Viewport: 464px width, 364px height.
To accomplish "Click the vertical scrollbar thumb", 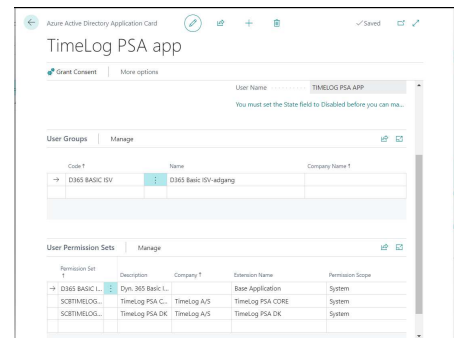I will click(x=419, y=234).
